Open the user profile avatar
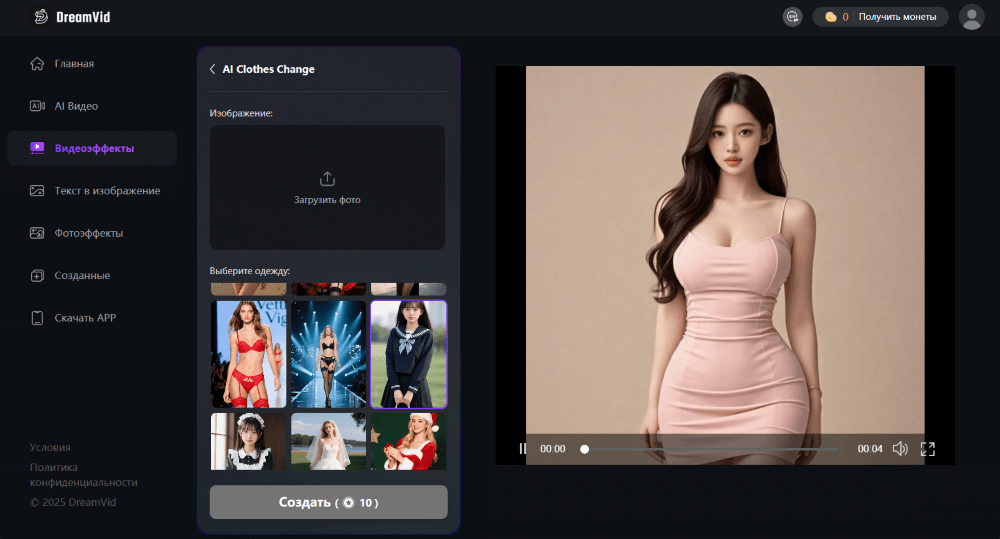The width and height of the screenshot is (1000, 539). [971, 17]
